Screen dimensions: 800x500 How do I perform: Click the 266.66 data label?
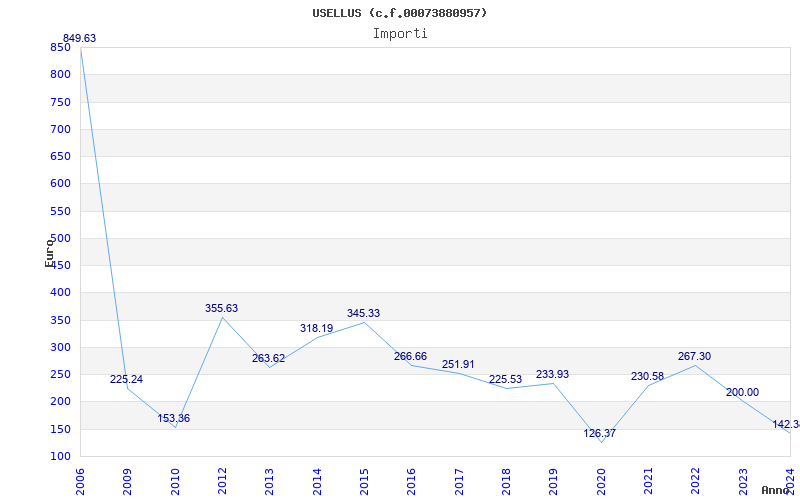point(410,356)
